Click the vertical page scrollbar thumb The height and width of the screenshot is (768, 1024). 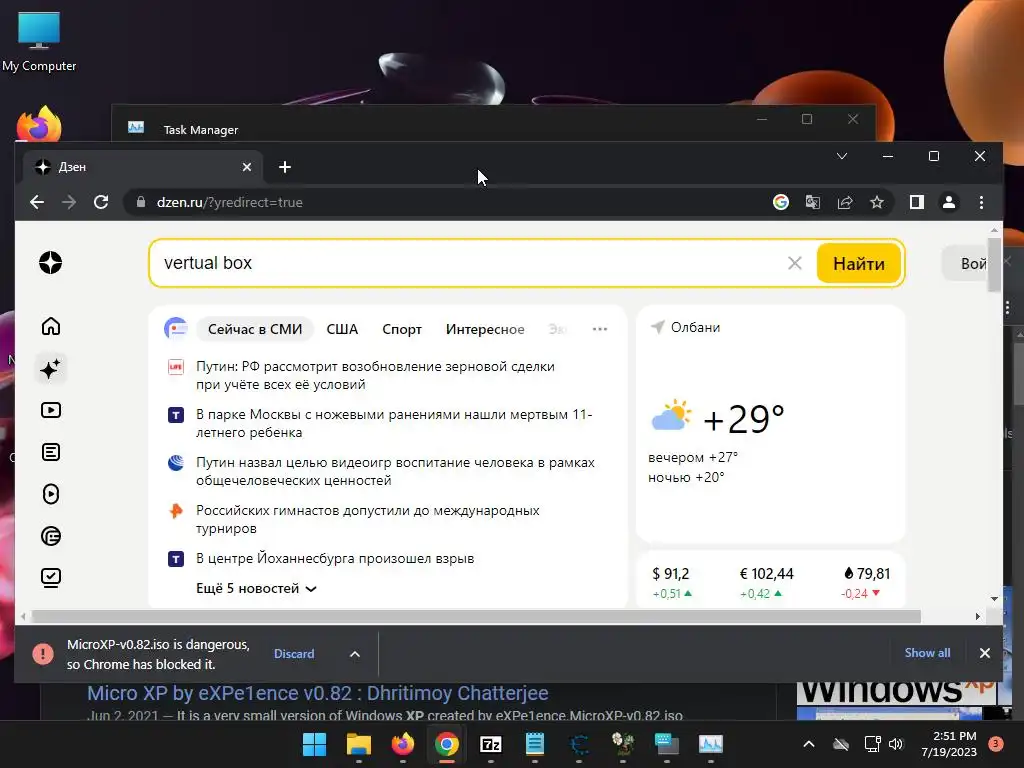[994, 264]
